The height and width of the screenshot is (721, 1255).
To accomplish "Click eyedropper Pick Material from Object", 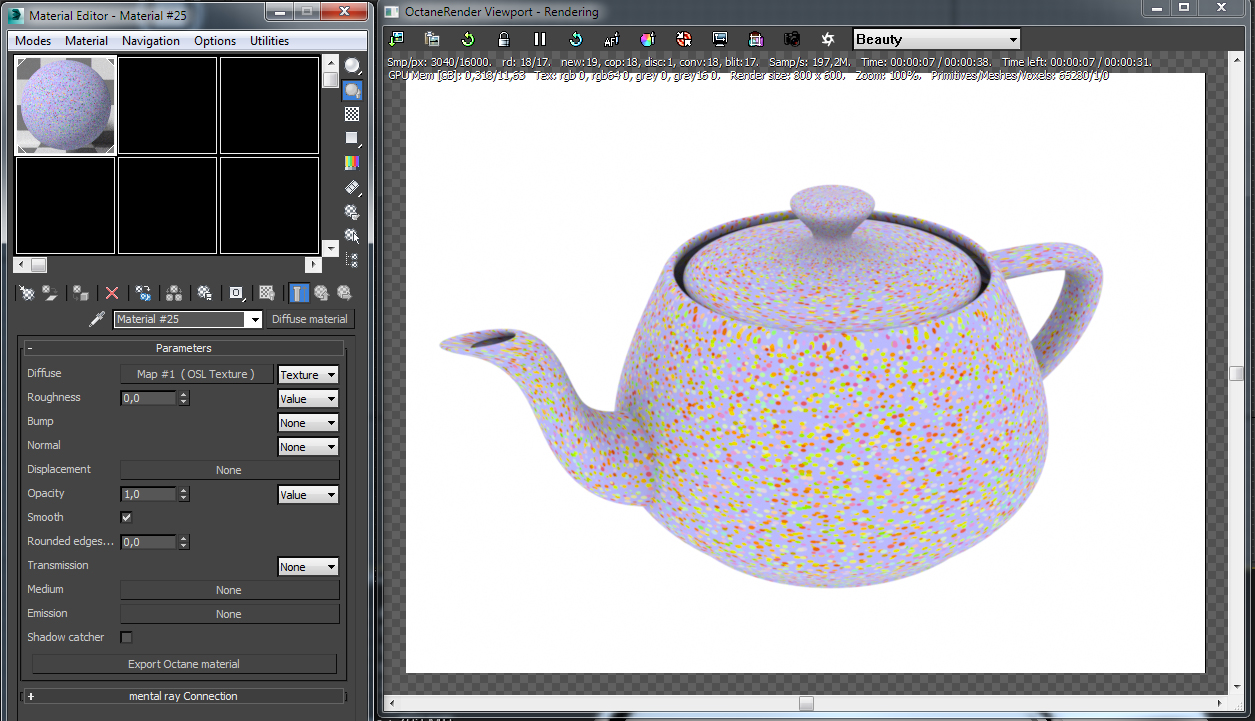I will pos(97,319).
